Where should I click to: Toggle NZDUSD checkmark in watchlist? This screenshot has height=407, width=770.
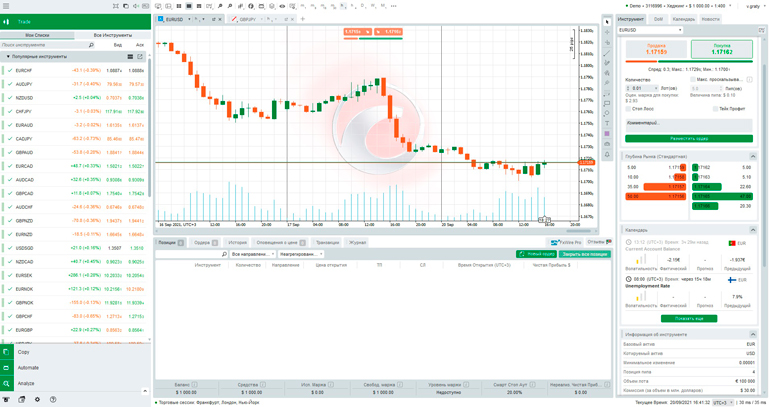click(10, 98)
